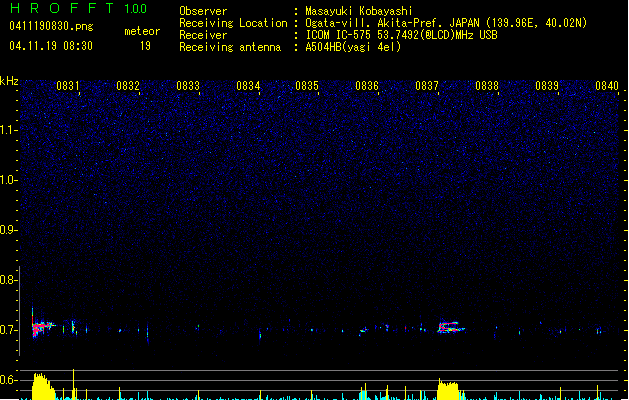This screenshot has height=400, width=629.
Task: Click the date stamp 04.11.19 08:30
Action: (51, 46)
